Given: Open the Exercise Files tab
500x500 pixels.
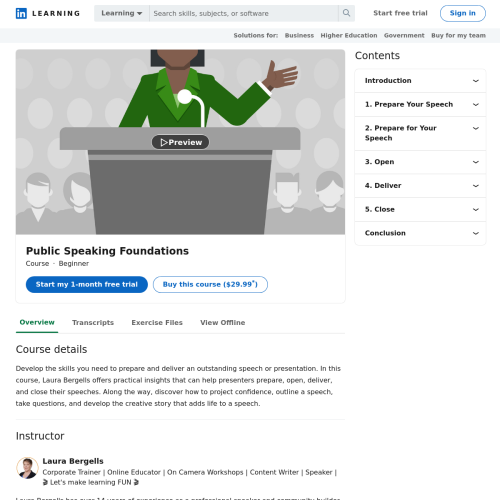Looking at the screenshot, I should tap(157, 323).
